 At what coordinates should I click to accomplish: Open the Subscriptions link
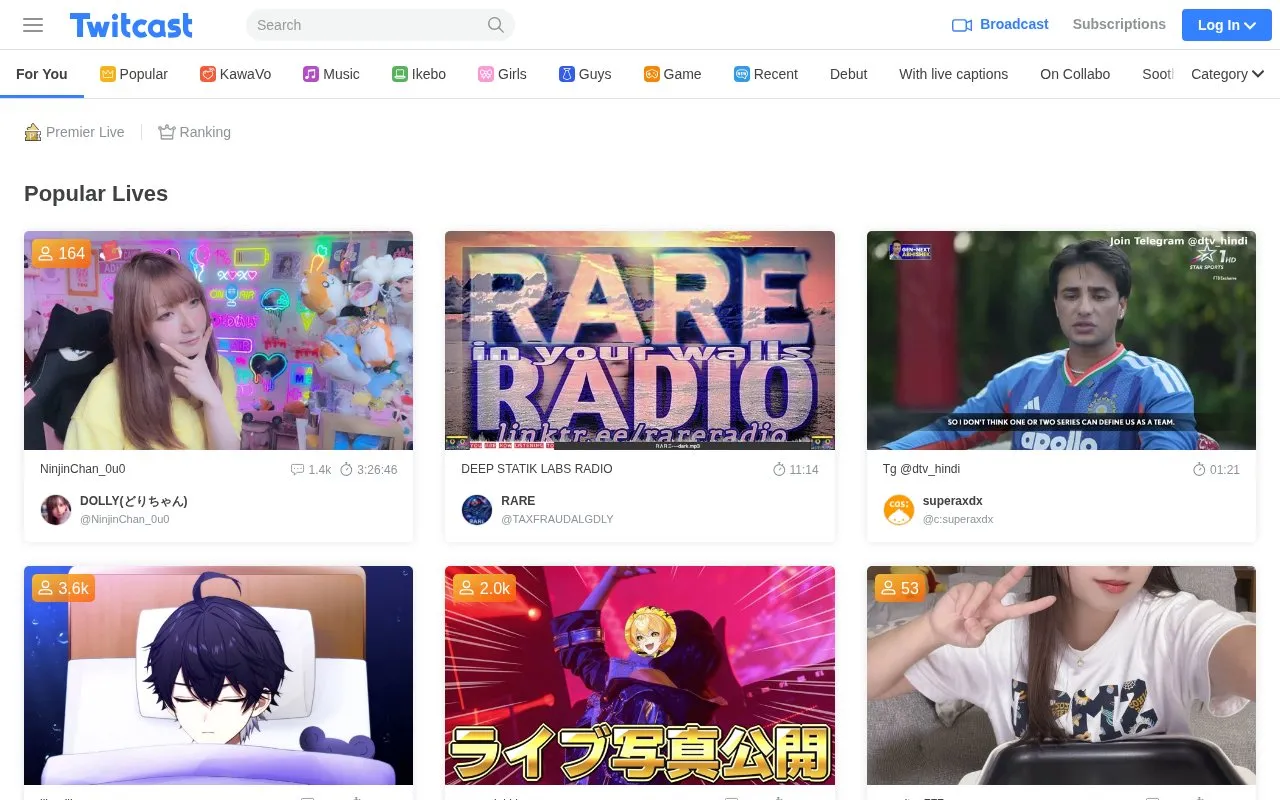click(x=1119, y=24)
